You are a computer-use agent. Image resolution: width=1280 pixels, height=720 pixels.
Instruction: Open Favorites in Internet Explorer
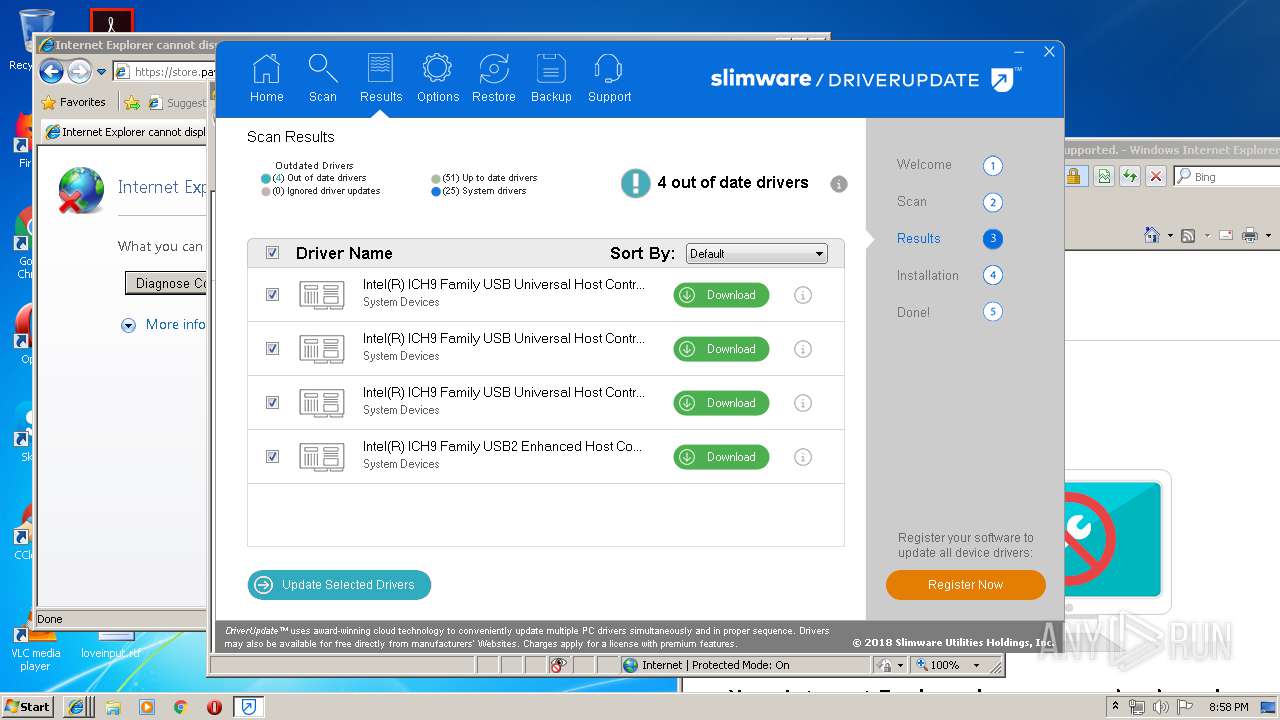[73, 102]
